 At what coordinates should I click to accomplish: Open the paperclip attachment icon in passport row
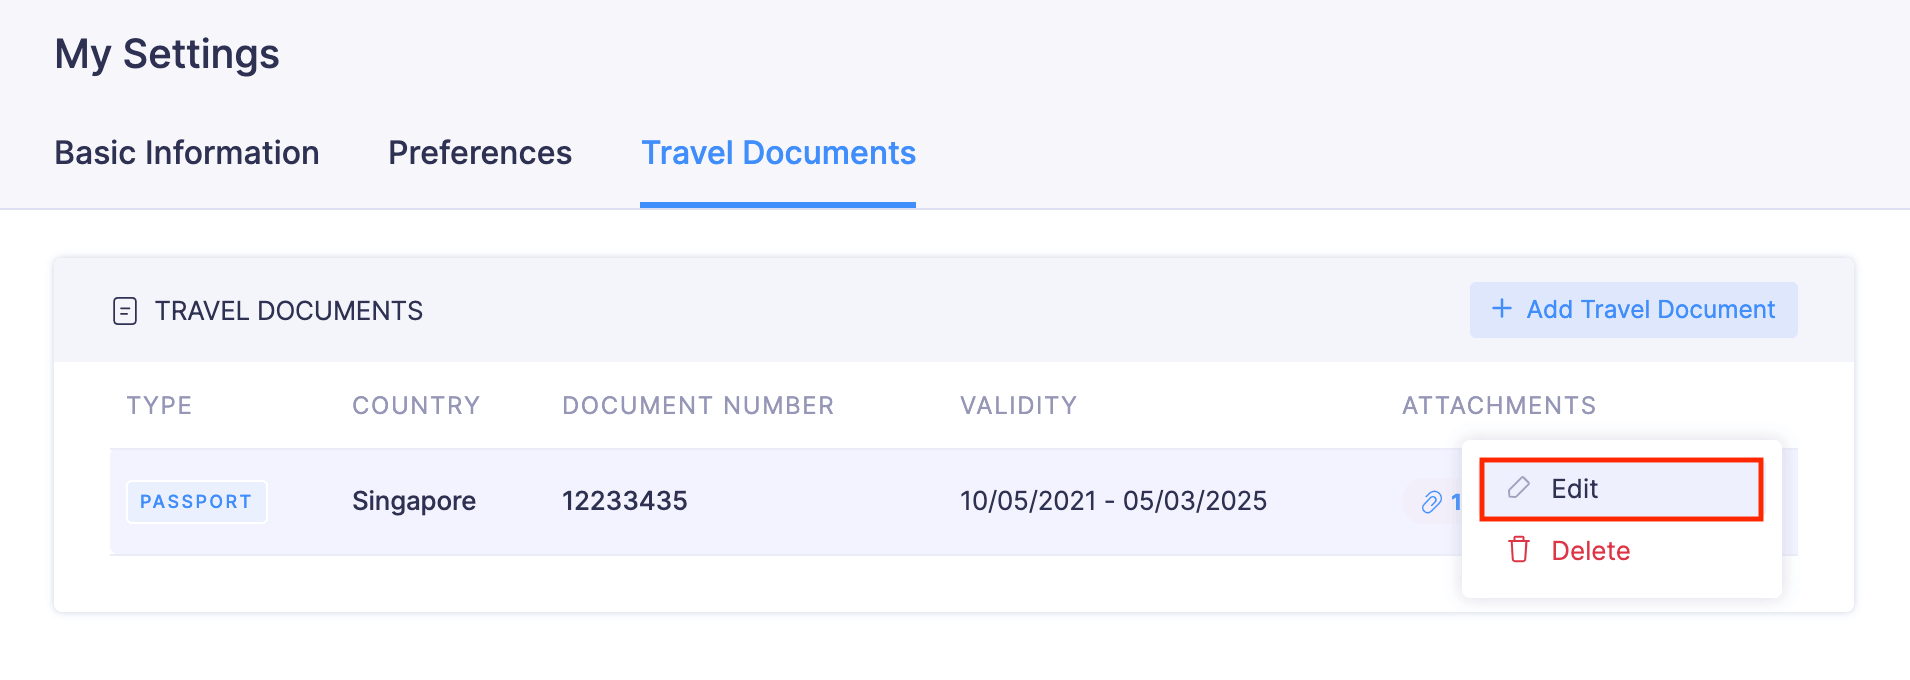1432,501
